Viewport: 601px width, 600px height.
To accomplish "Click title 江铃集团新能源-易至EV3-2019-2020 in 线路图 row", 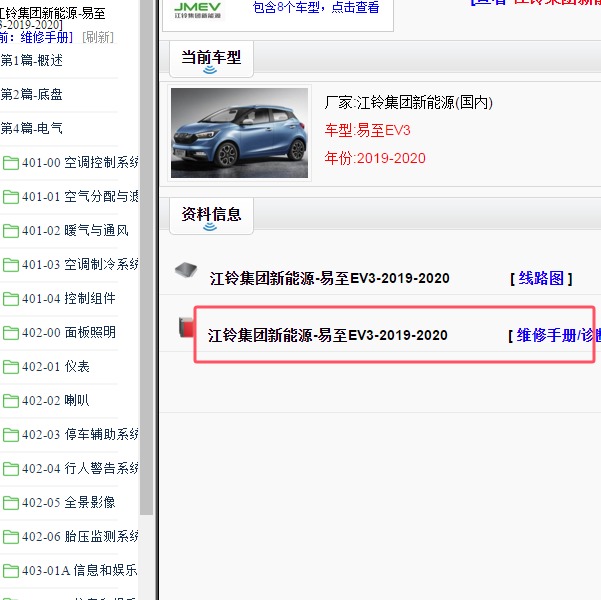I will 330,278.
